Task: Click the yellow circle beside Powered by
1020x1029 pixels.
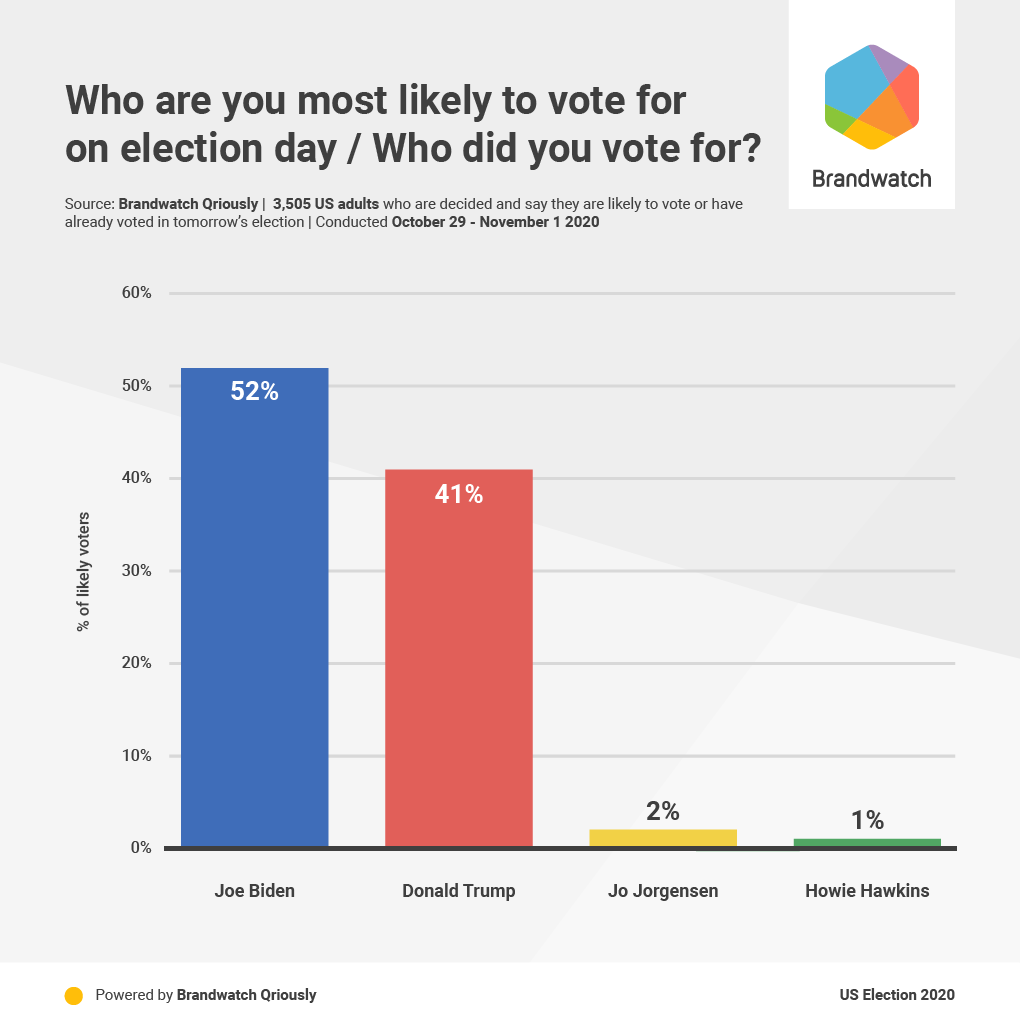Action: point(73,995)
